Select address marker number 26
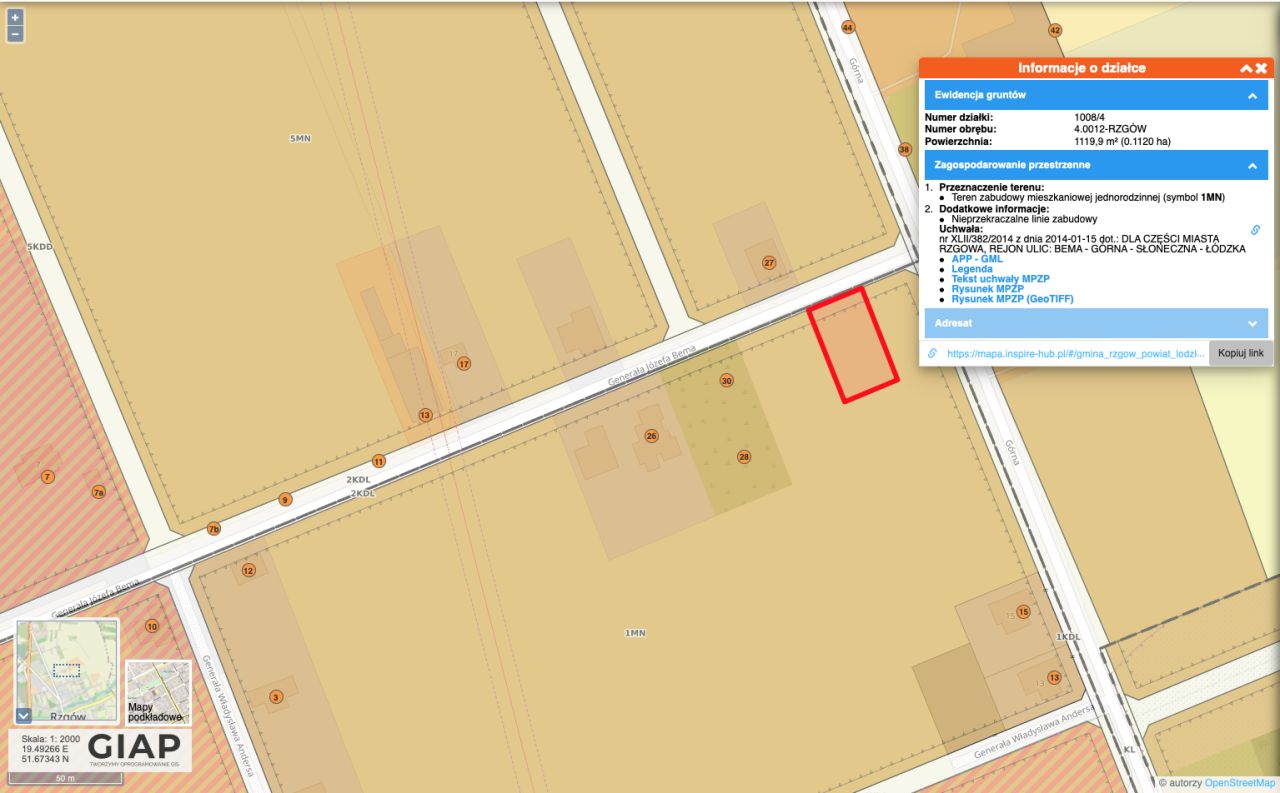This screenshot has height=793, width=1280. (x=652, y=436)
